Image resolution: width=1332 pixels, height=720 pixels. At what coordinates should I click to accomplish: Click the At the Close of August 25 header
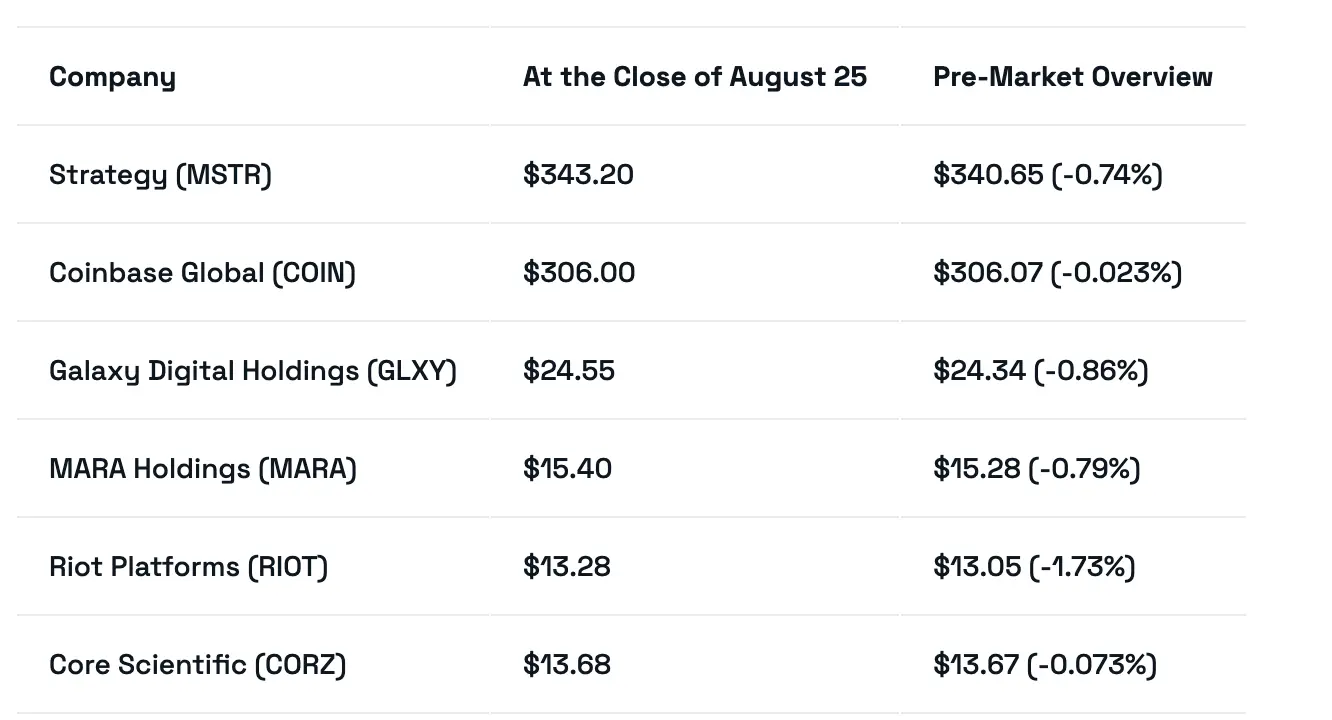pyautogui.click(x=694, y=77)
